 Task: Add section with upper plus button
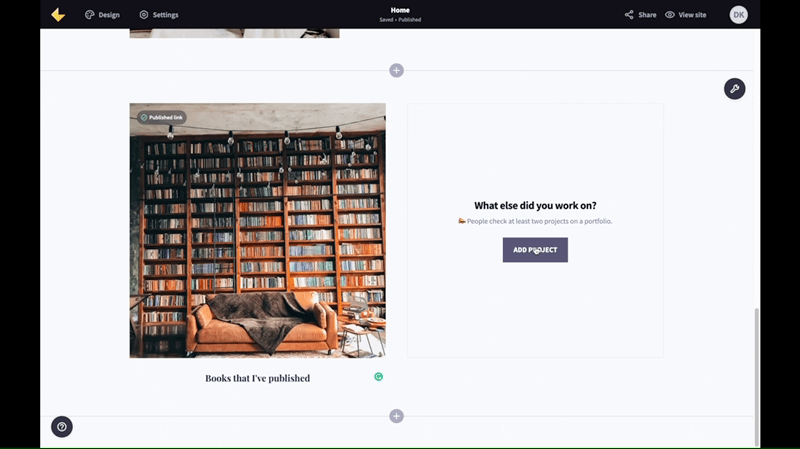[396, 70]
